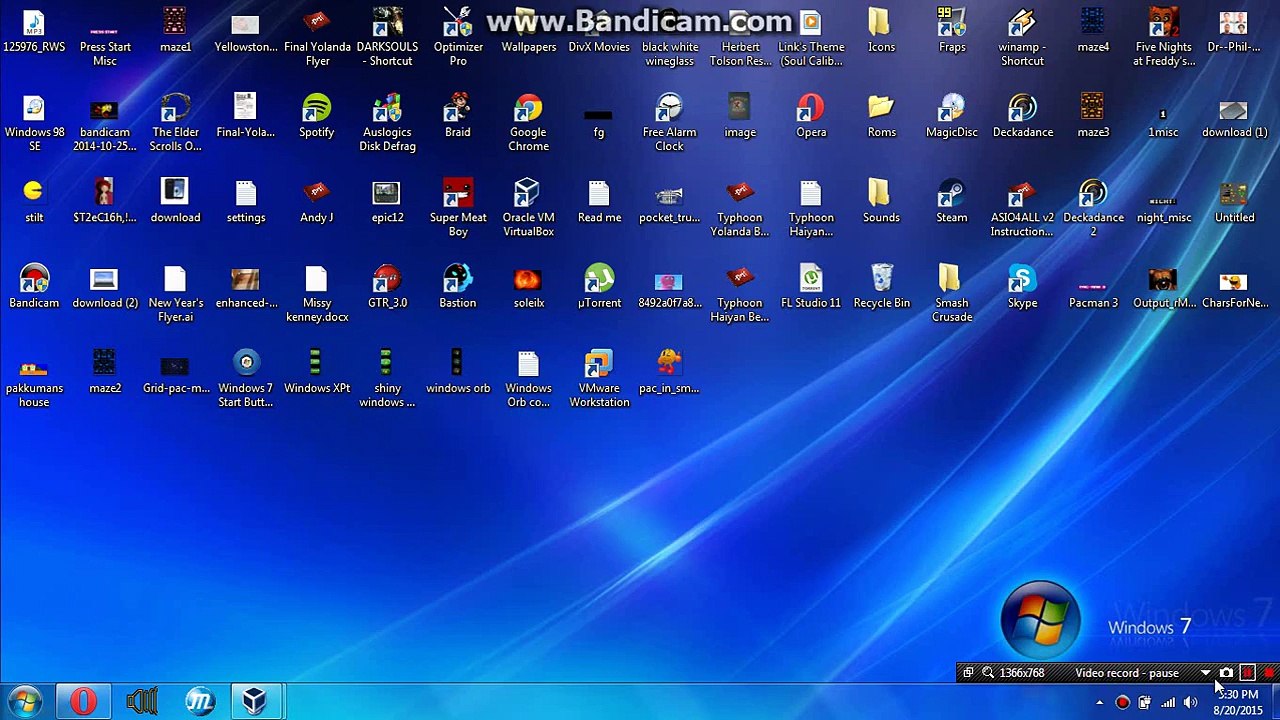The height and width of the screenshot is (720, 1280).
Task: Open the network signal tray icon
Action: [1168, 703]
